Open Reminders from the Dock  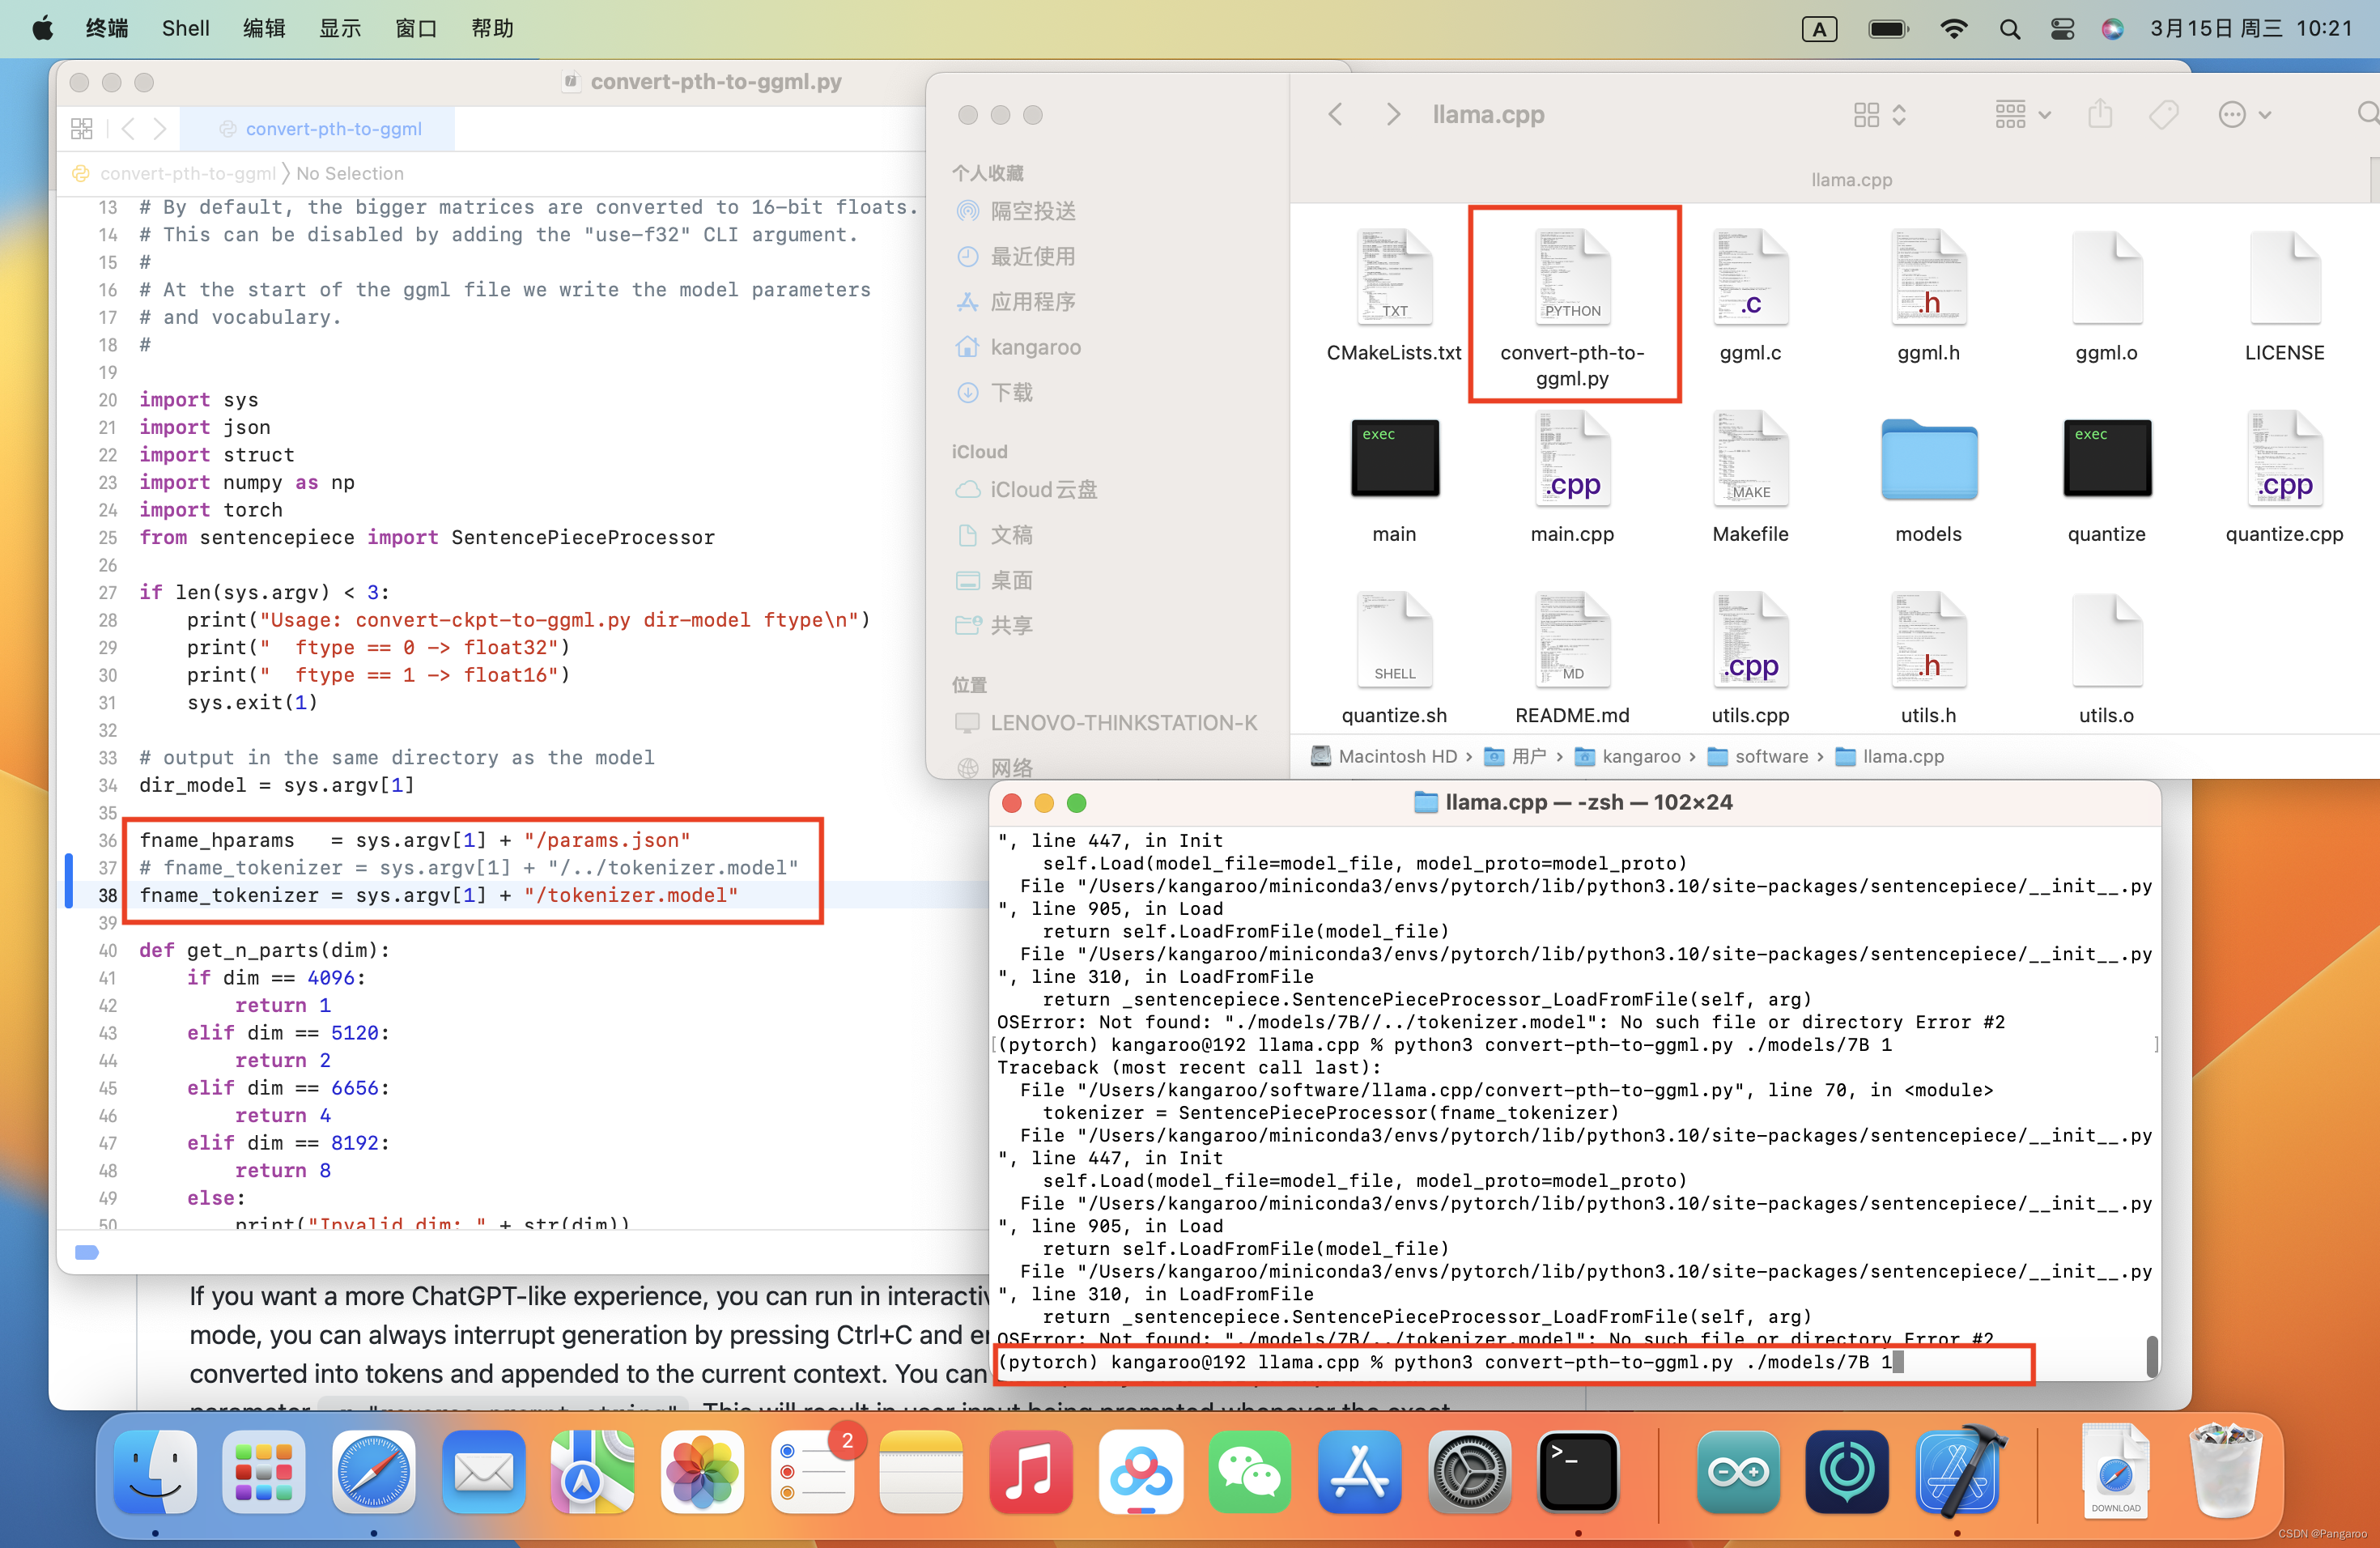812,1471
